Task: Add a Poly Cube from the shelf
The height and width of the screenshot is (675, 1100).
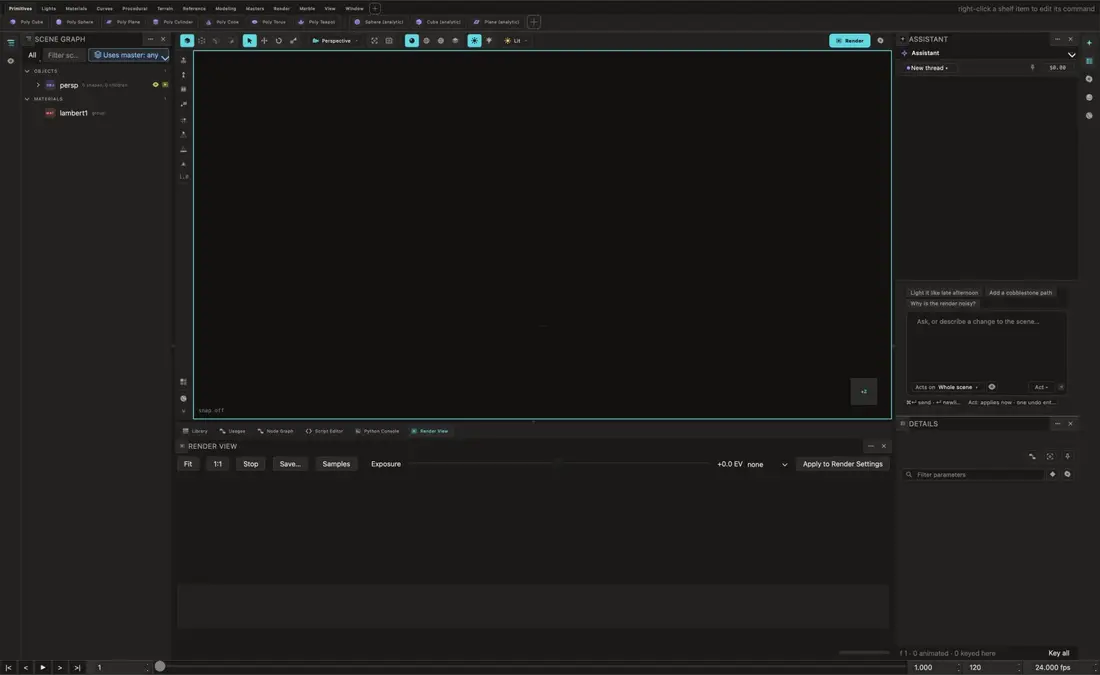Action: point(27,22)
